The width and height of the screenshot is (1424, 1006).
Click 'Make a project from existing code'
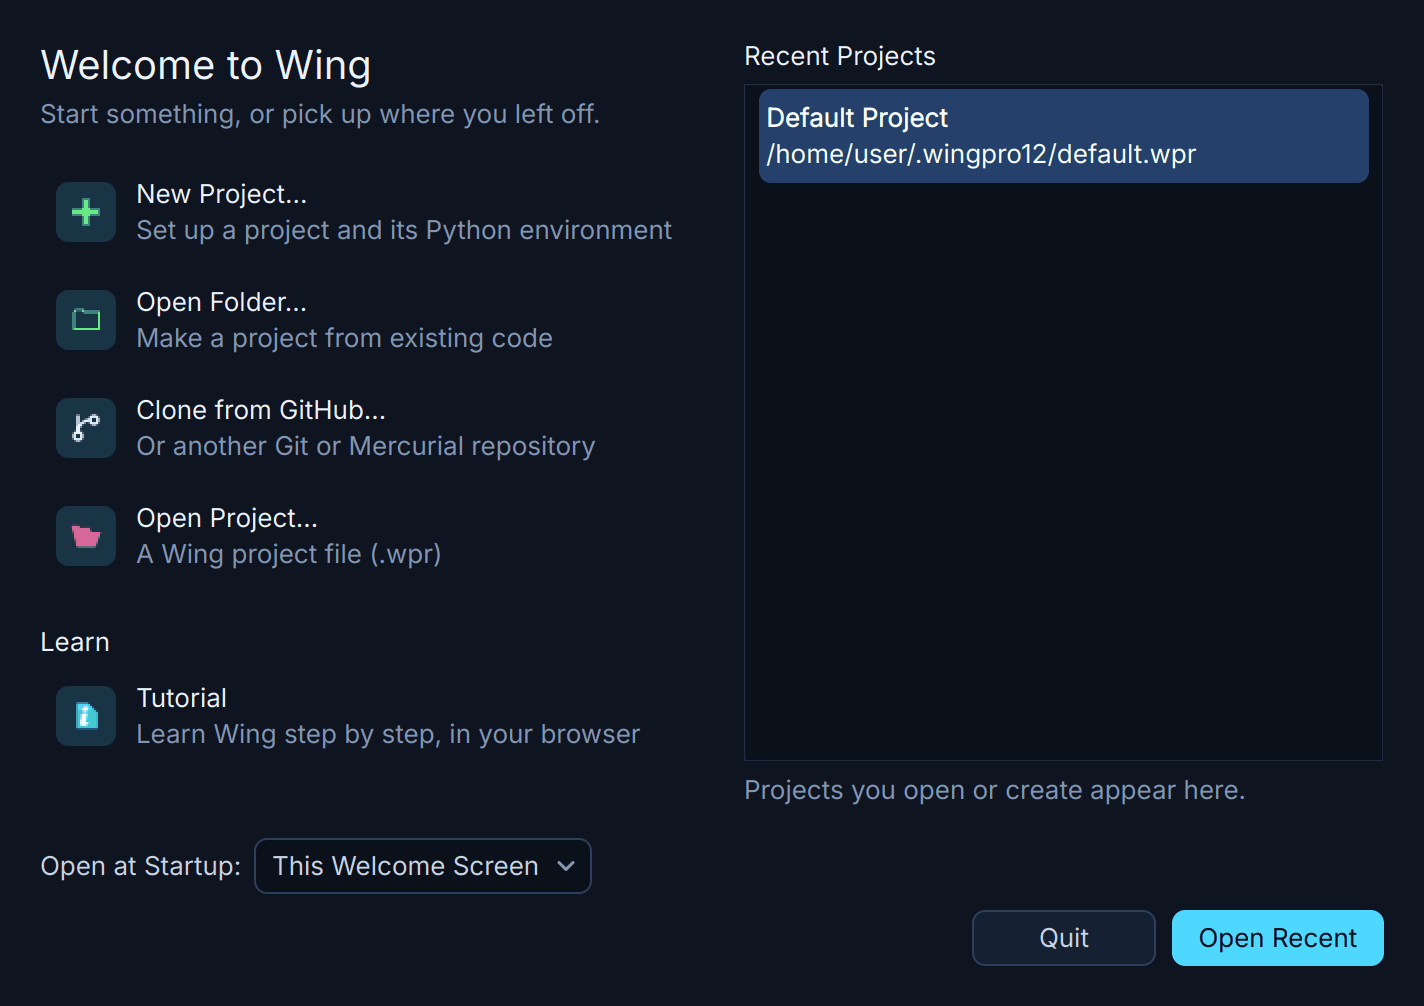pos(345,338)
